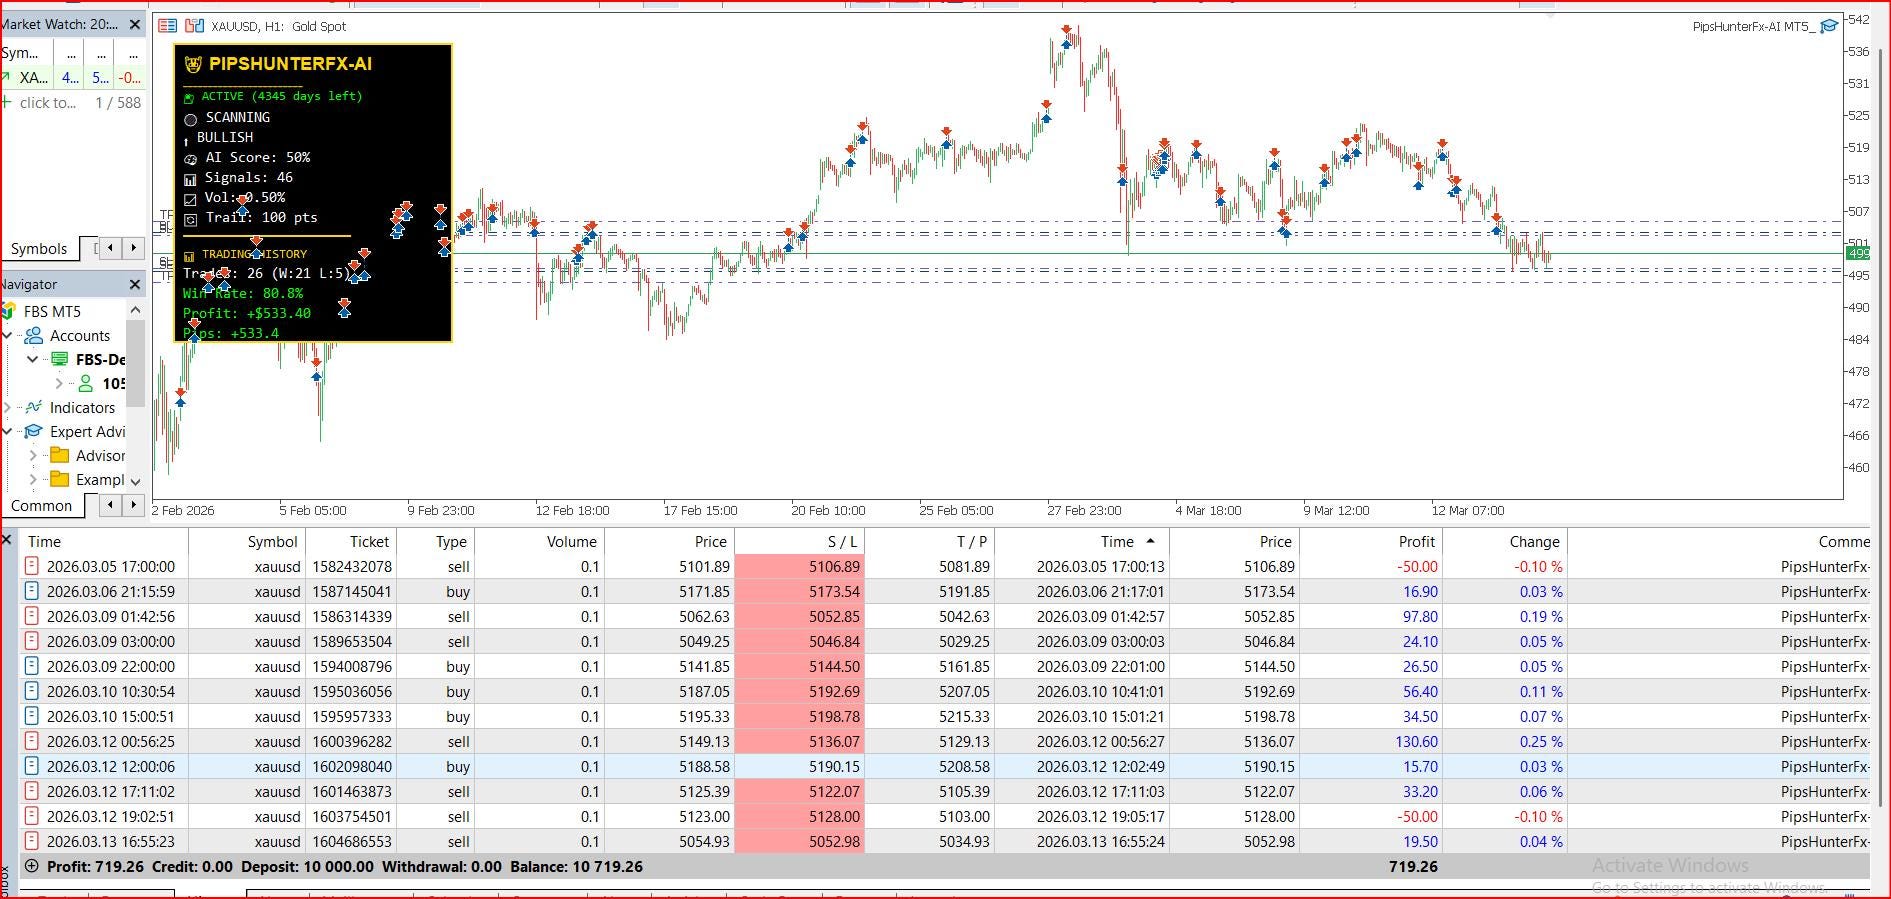The height and width of the screenshot is (899, 1891).
Task: Sort history by the T / P column header
Action: tap(929, 541)
